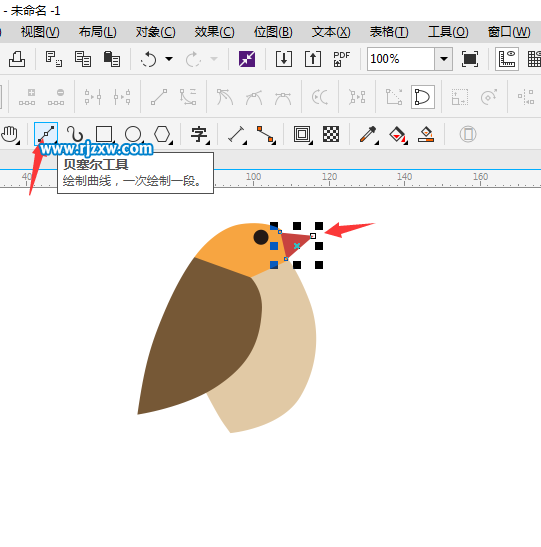Click the Publish to PDF button
Viewport: 541px width, 547px height.
coord(341,59)
